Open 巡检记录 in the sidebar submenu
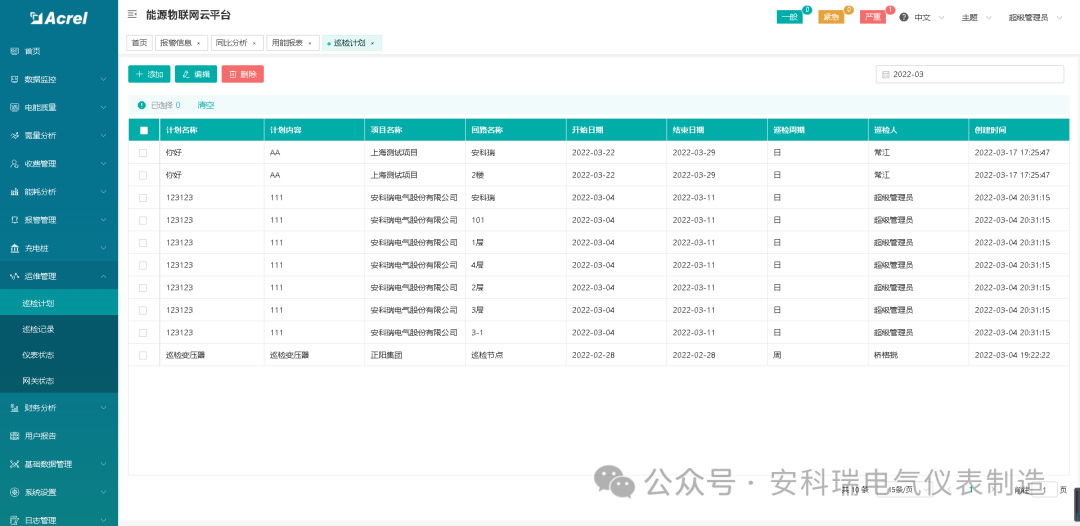1080x526 pixels. [38, 329]
